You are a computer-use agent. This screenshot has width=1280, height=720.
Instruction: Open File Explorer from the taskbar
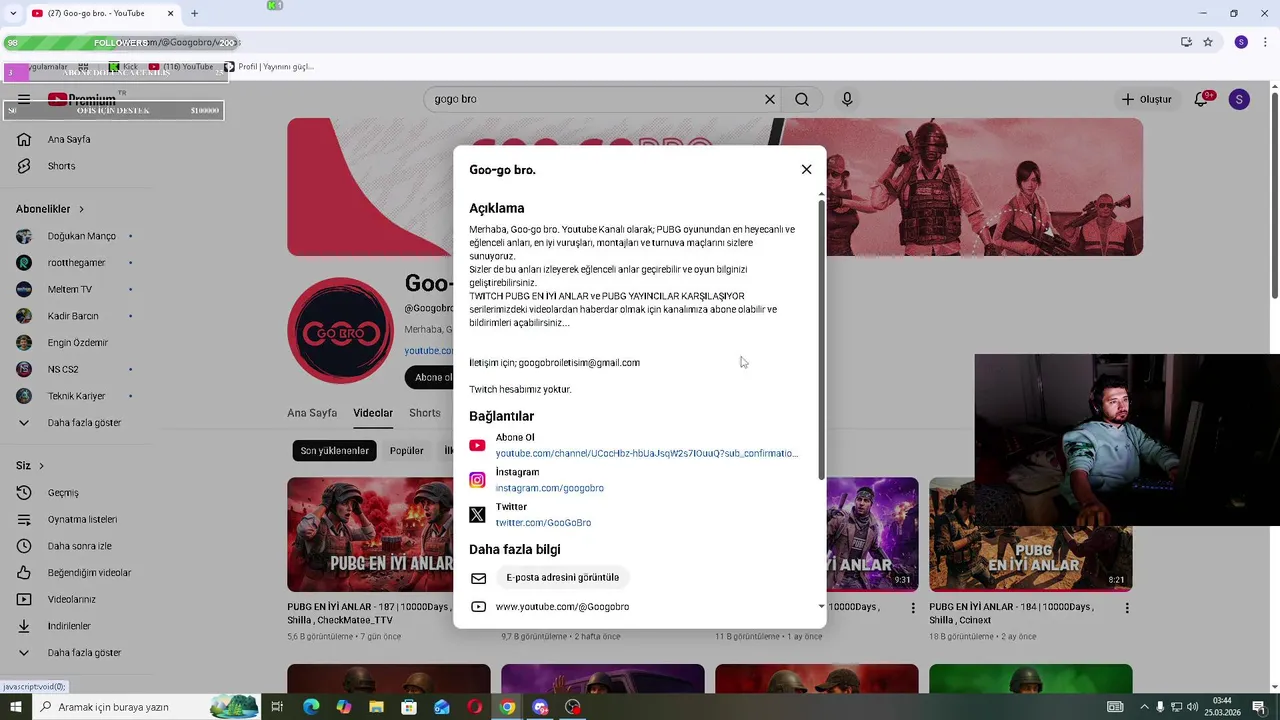coord(376,707)
